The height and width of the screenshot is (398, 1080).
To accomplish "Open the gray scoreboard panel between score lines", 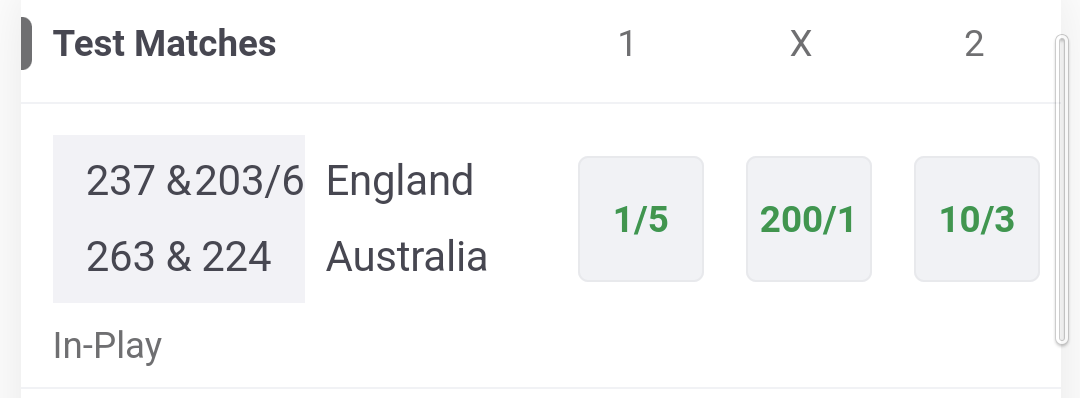I will pos(179,219).
